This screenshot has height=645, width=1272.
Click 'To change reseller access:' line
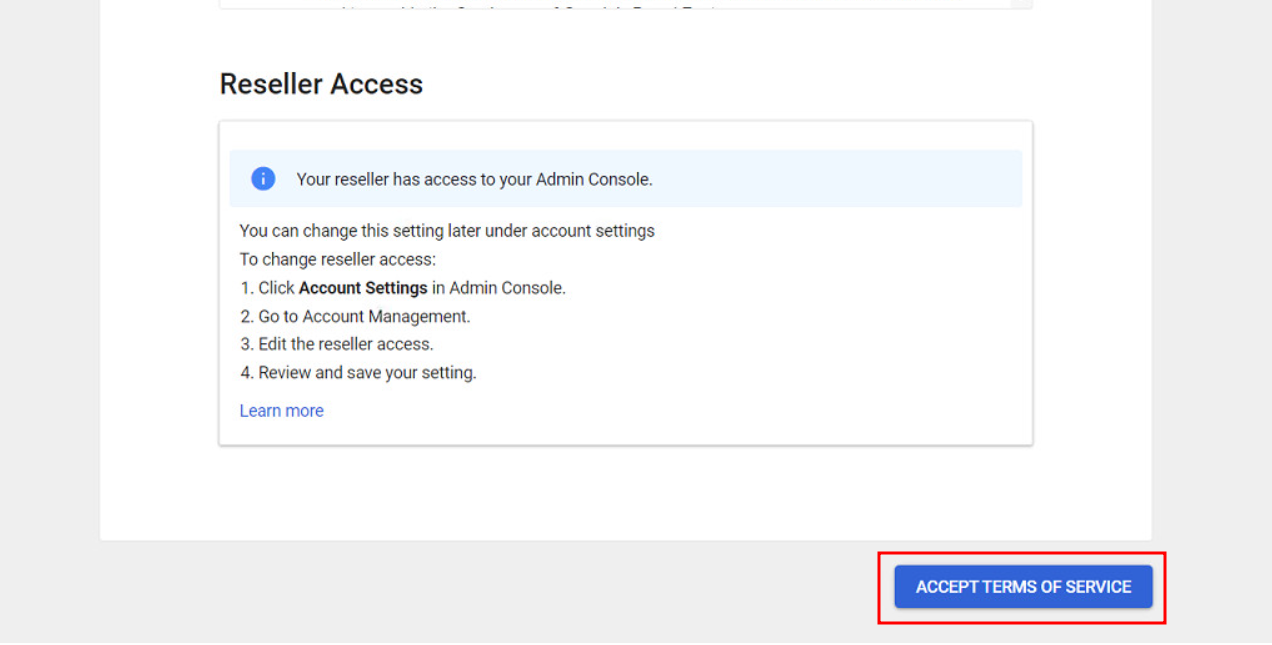337,259
